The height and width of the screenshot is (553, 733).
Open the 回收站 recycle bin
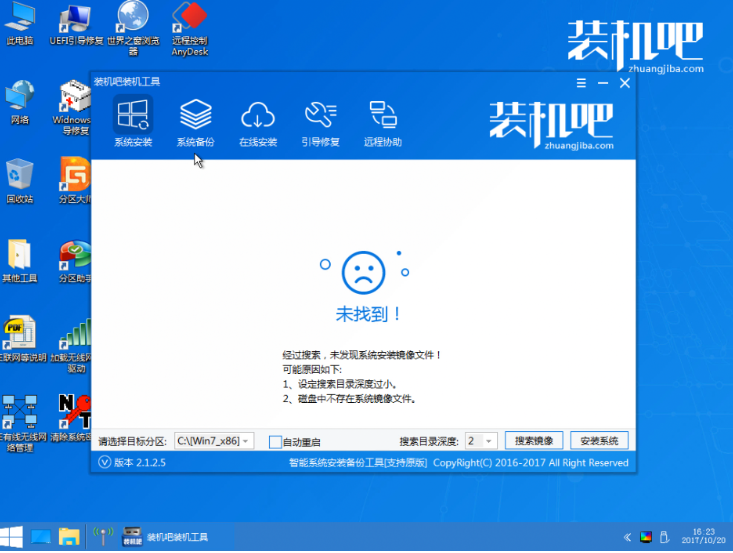click(x=19, y=180)
